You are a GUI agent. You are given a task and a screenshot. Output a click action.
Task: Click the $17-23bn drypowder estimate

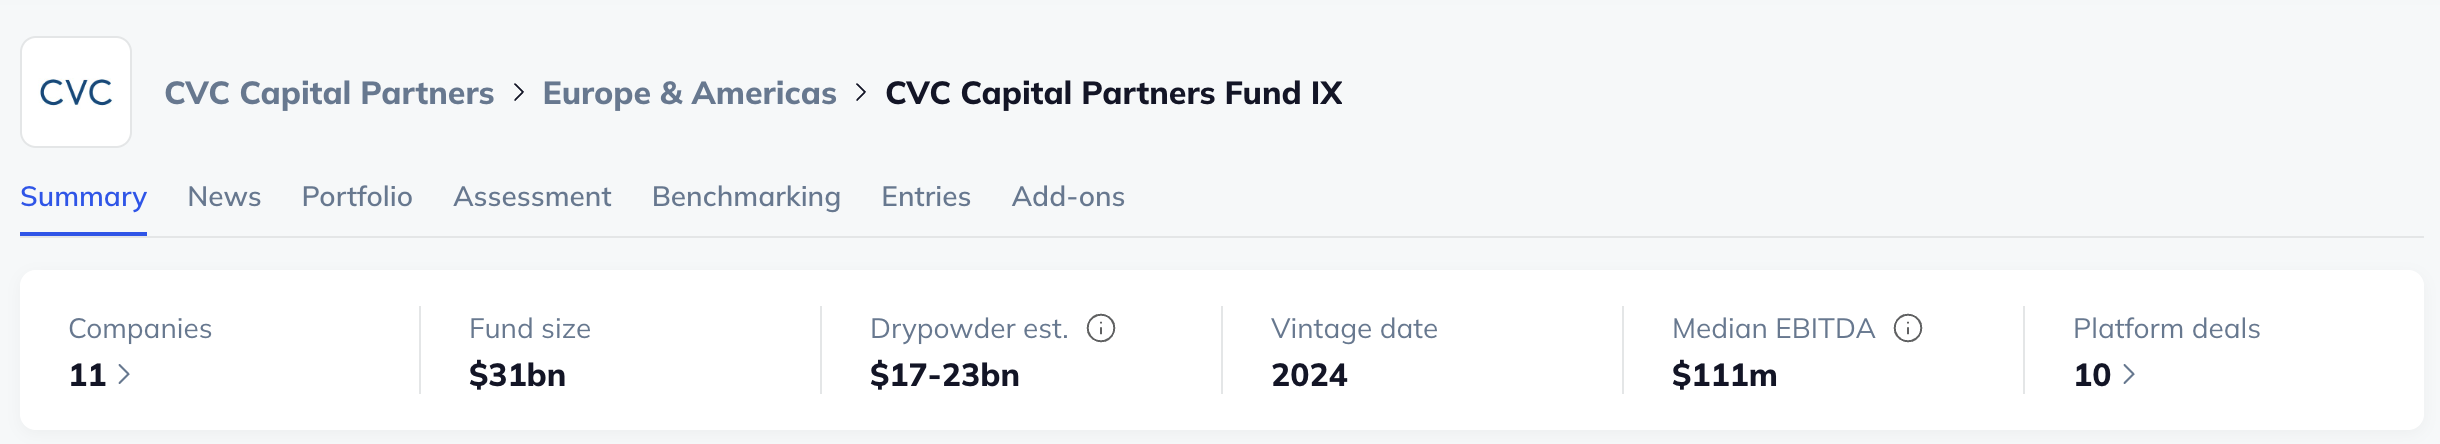(944, 375)
